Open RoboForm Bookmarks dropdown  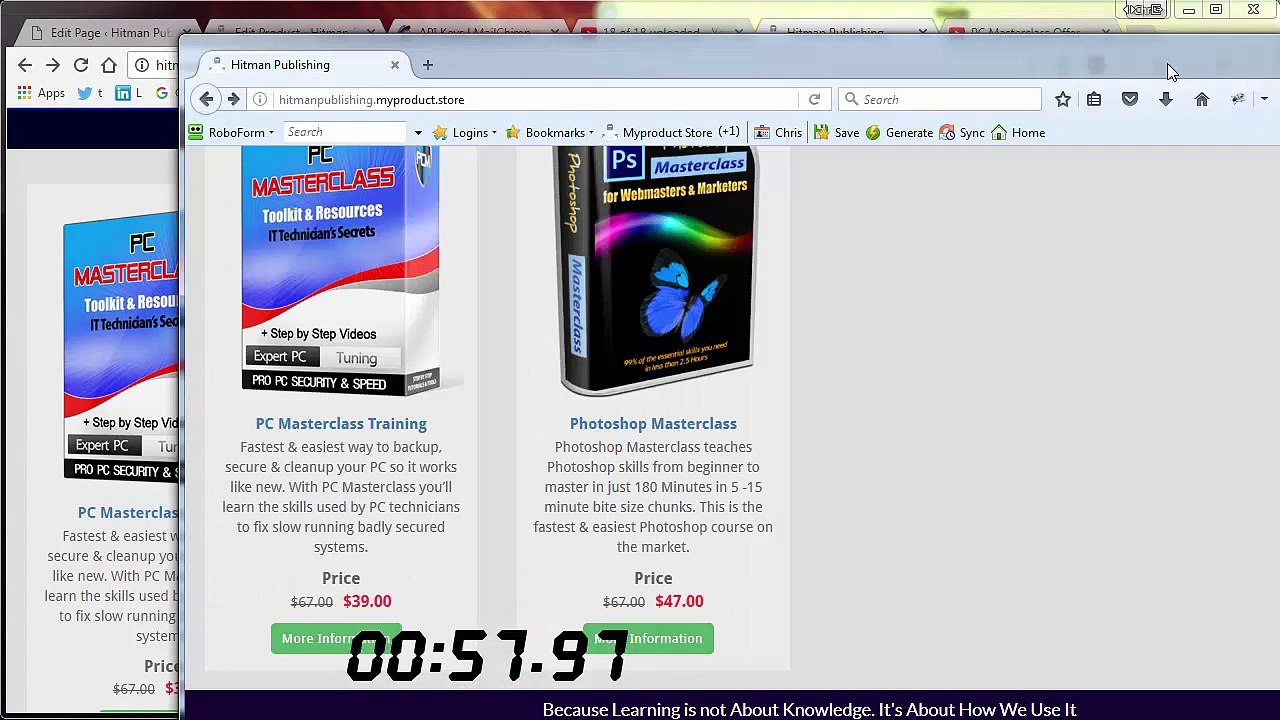[550, 132]
